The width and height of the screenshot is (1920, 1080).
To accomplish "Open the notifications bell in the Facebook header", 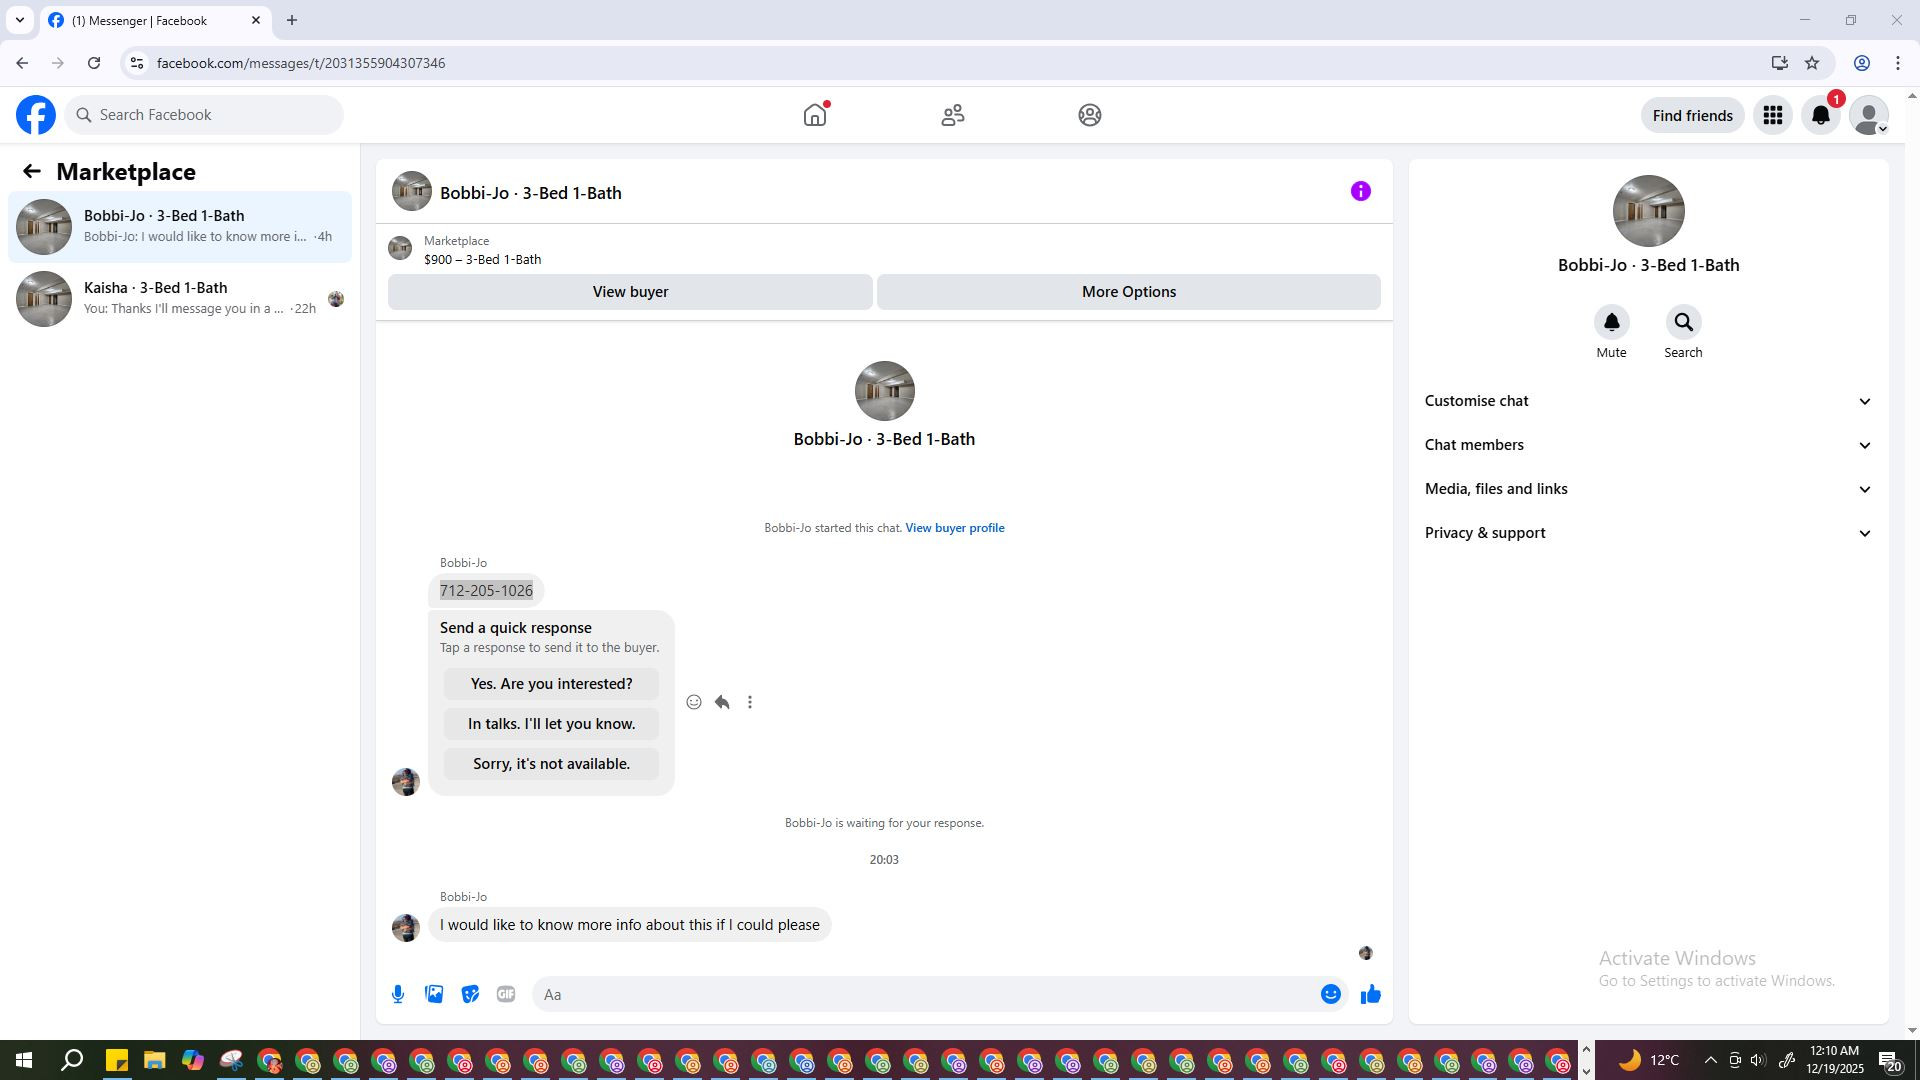I will point(1821,116).
